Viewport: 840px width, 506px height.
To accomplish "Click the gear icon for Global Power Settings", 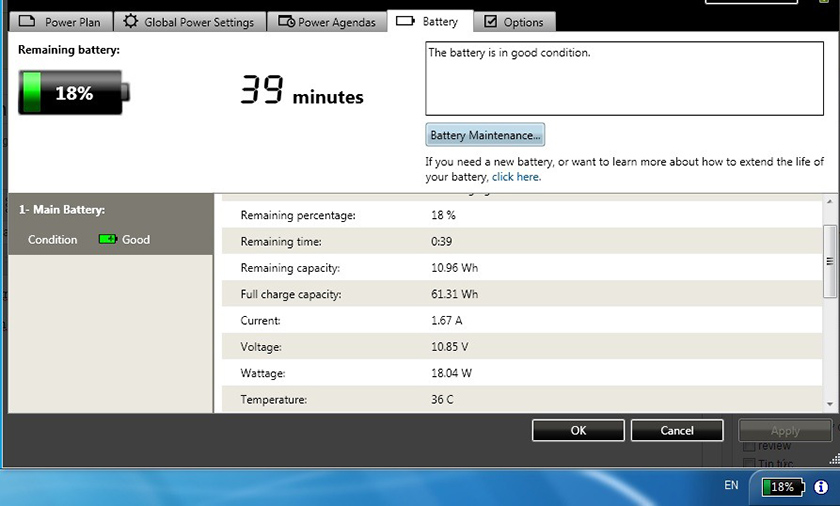I will (x=131, y=21).
